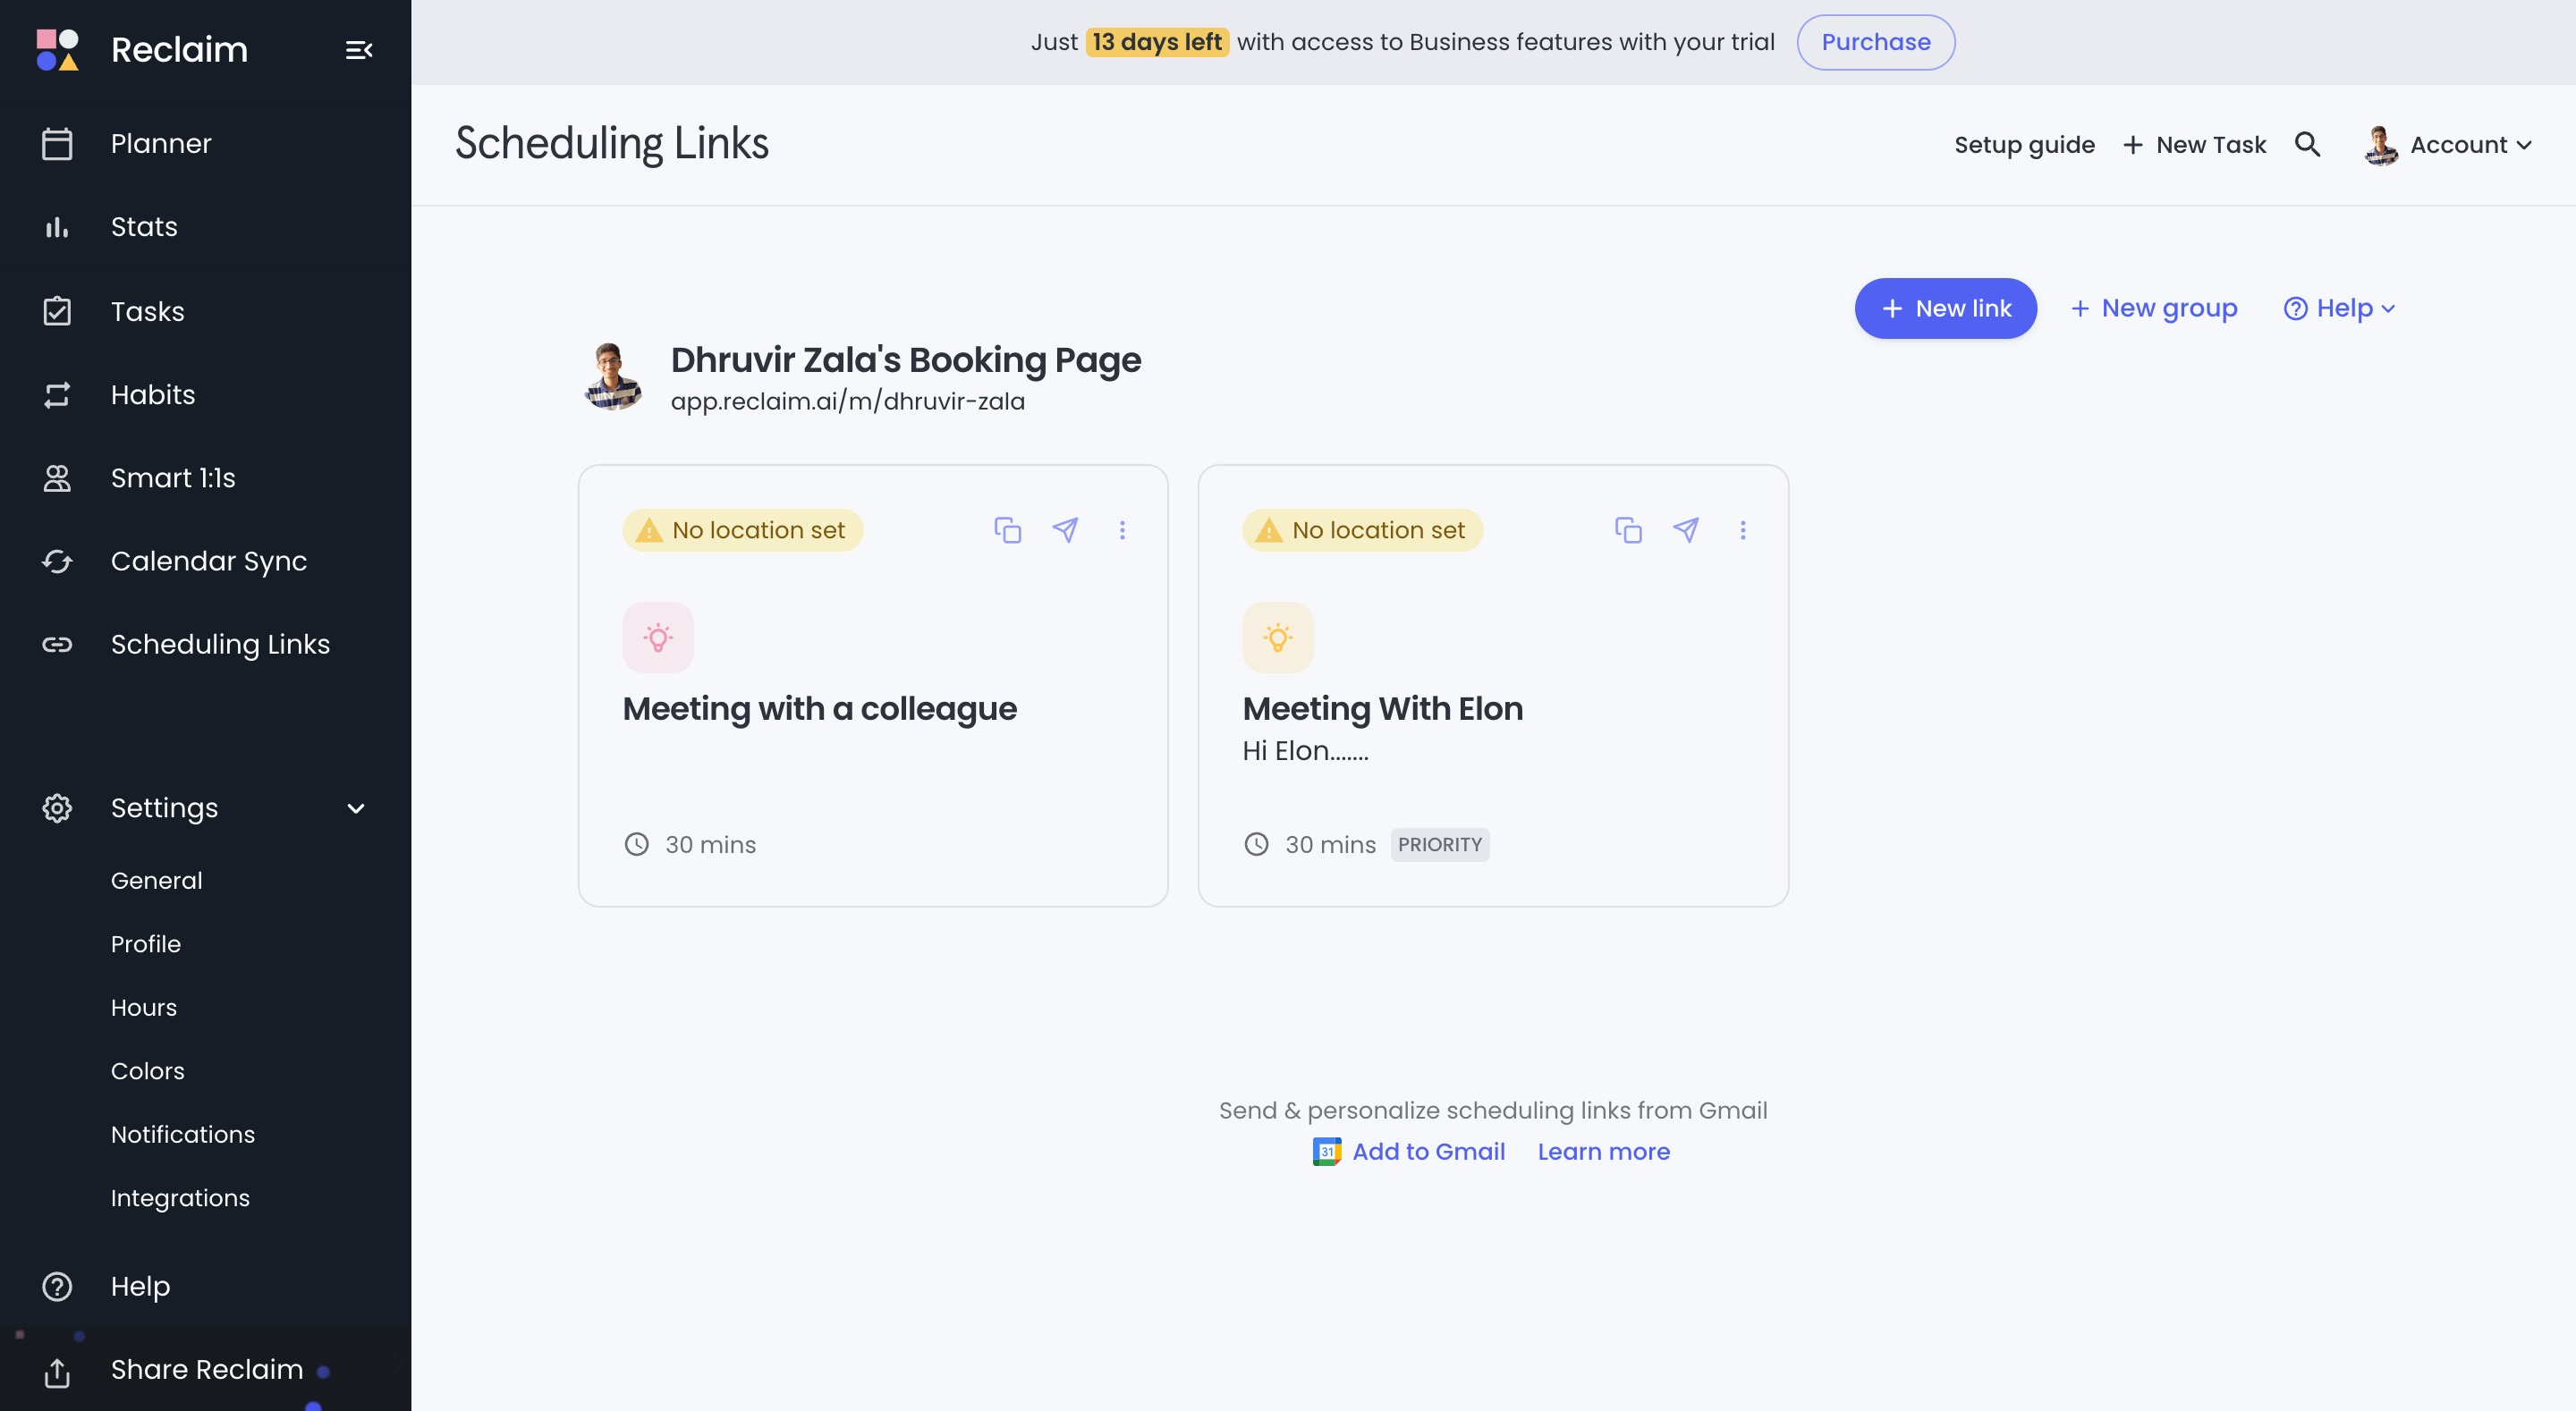Click Add to Gmail link
Screen dimensions: 2576x1411
click(x=1428, y=1152)
